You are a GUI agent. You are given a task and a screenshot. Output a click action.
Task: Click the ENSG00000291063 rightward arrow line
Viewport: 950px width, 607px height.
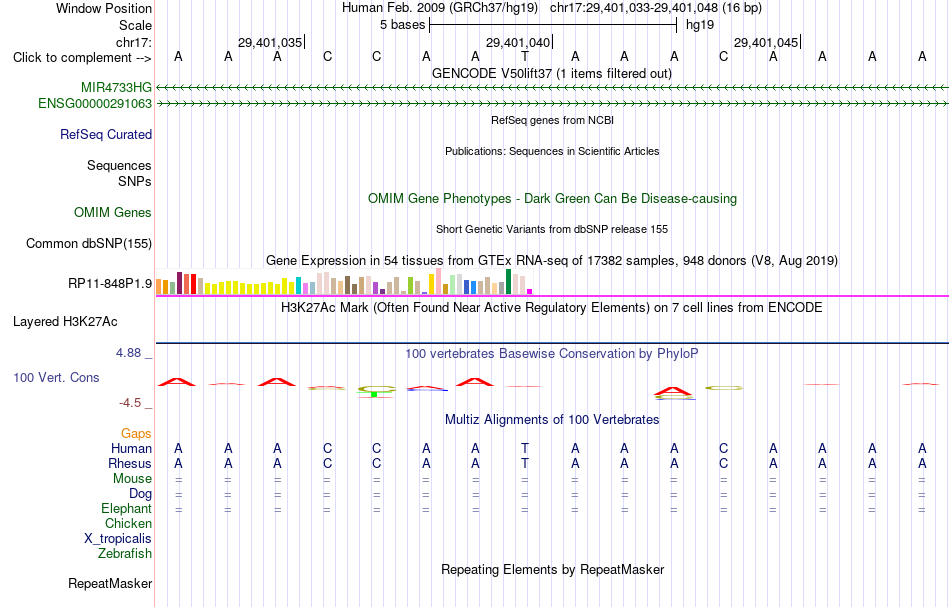pyautogui.click(x=552, y=104)
